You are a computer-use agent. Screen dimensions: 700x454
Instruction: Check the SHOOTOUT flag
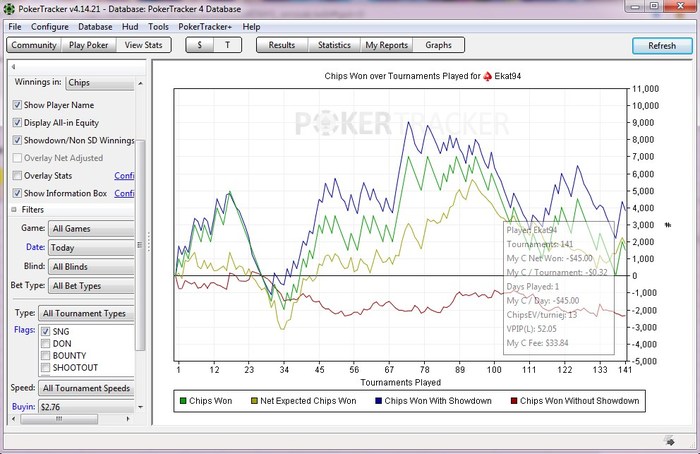(45, 367)
